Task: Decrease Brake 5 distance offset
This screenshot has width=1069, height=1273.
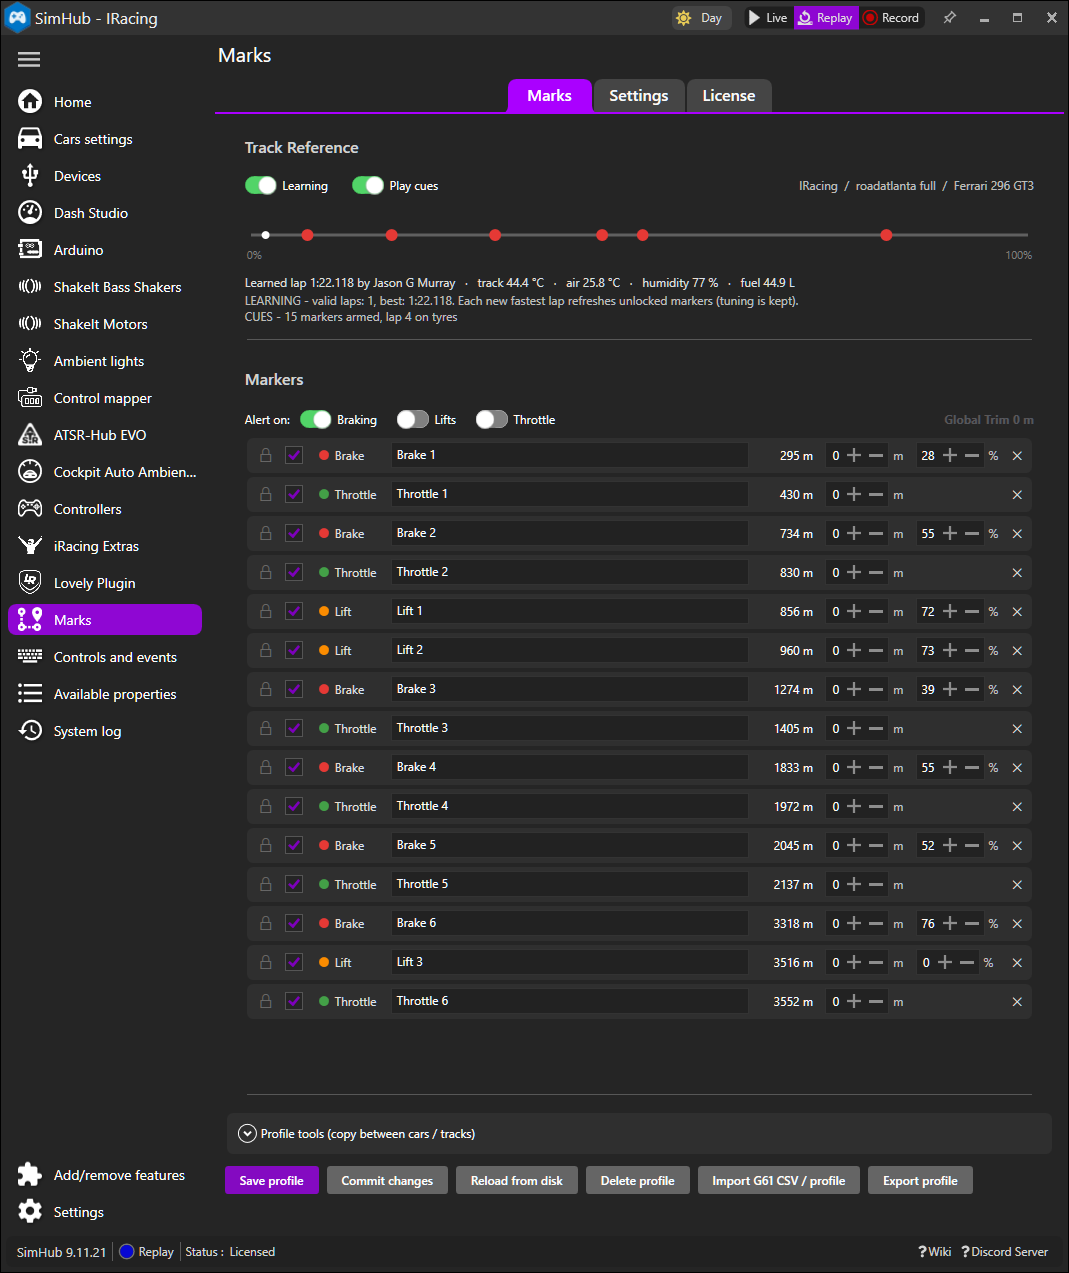Action: 876,845
